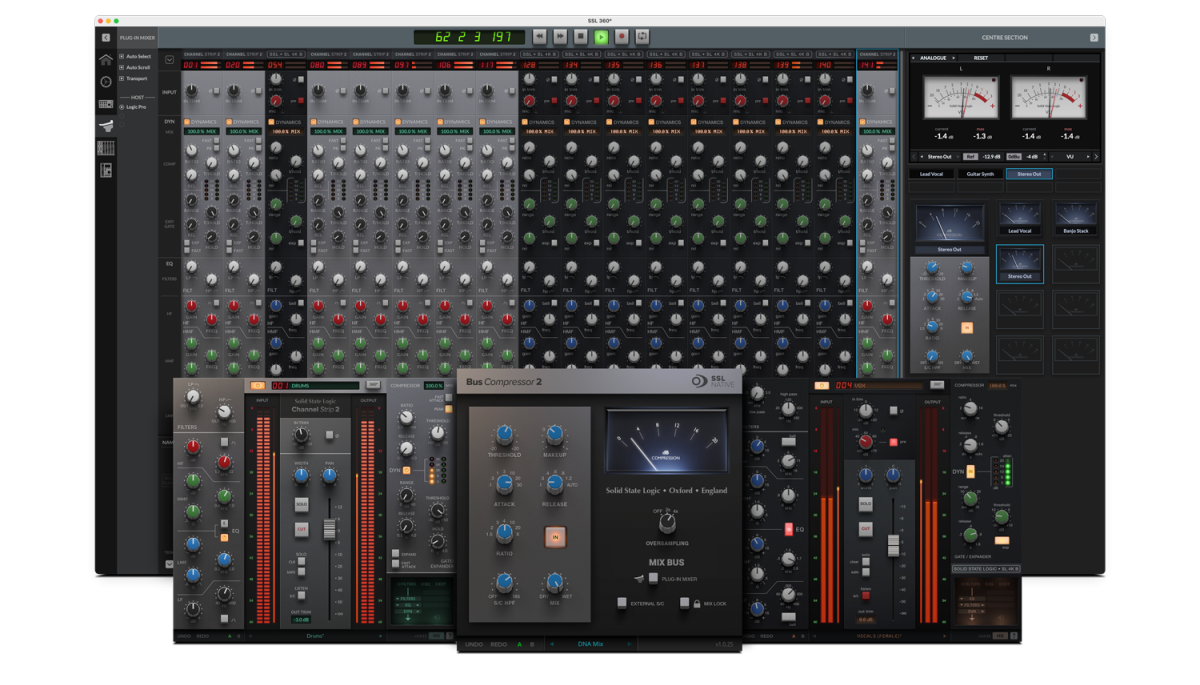This screenshot has height=685, width=1200.
Task: Expand the channel strip rows dropdown arrow
Action: [x=169, y=60]
